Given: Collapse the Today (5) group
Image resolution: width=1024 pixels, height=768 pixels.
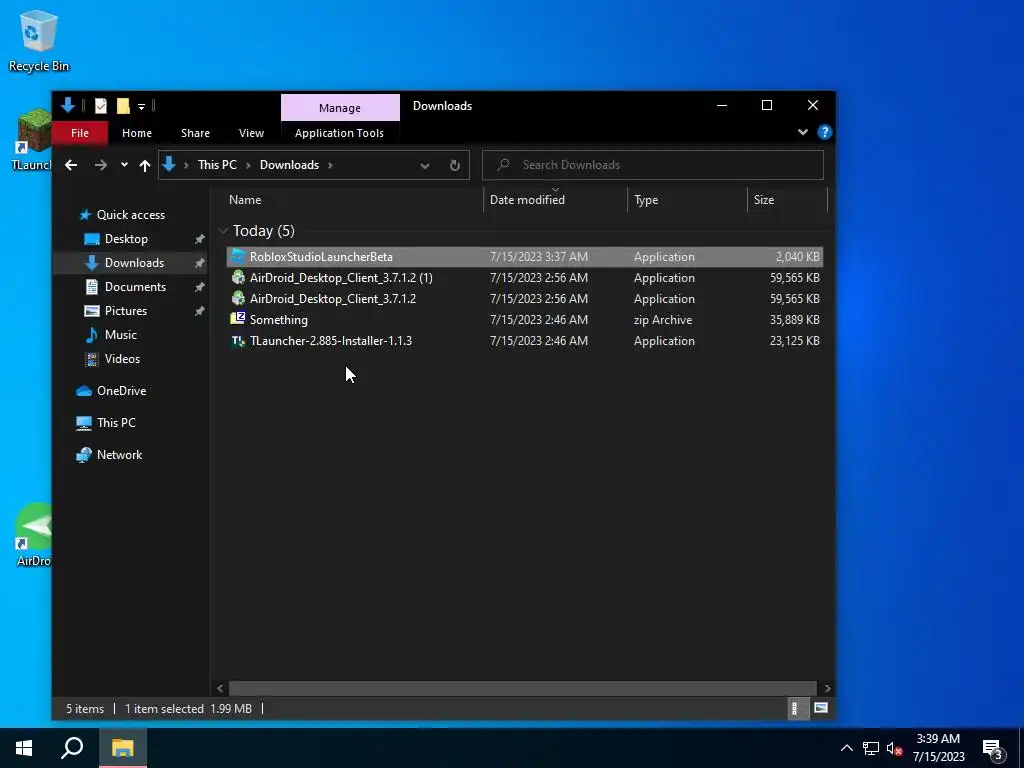Looking at the screenshot, I should (x=223, y=231).
